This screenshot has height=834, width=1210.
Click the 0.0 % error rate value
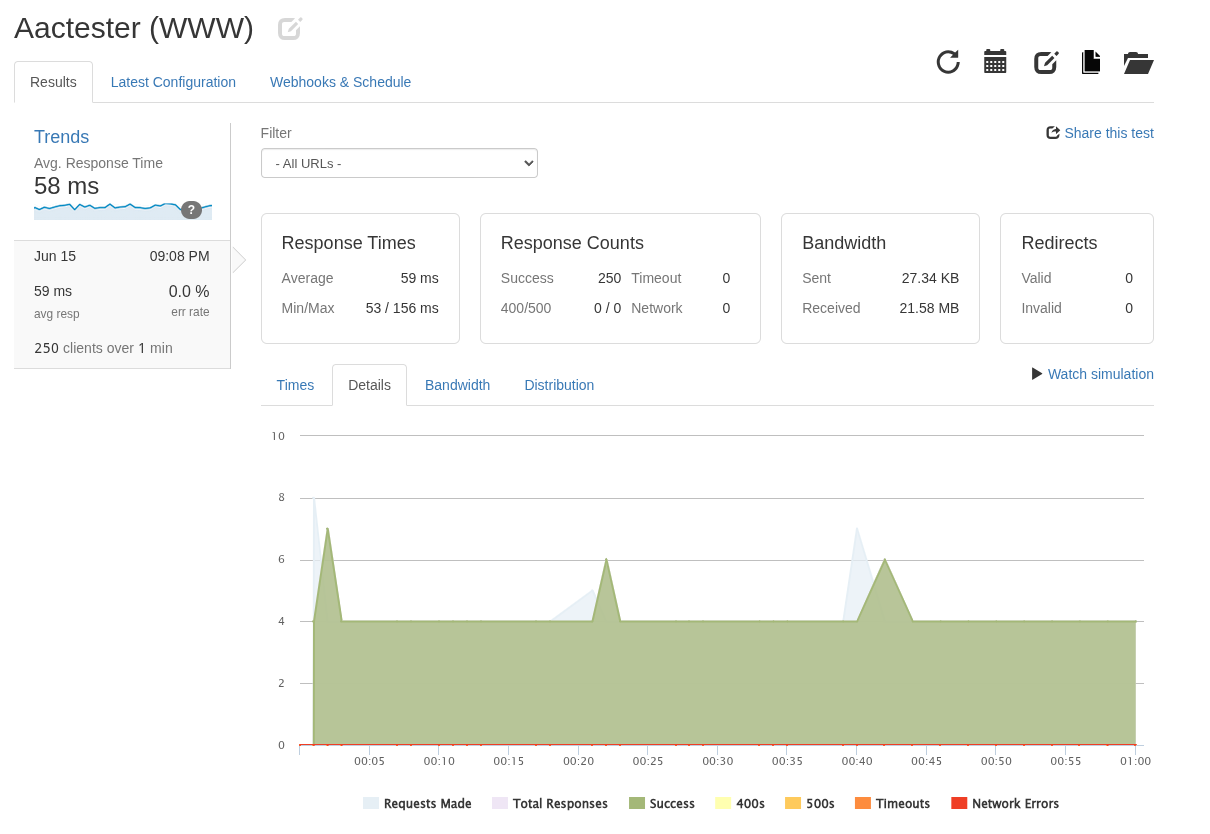point(189,292)
